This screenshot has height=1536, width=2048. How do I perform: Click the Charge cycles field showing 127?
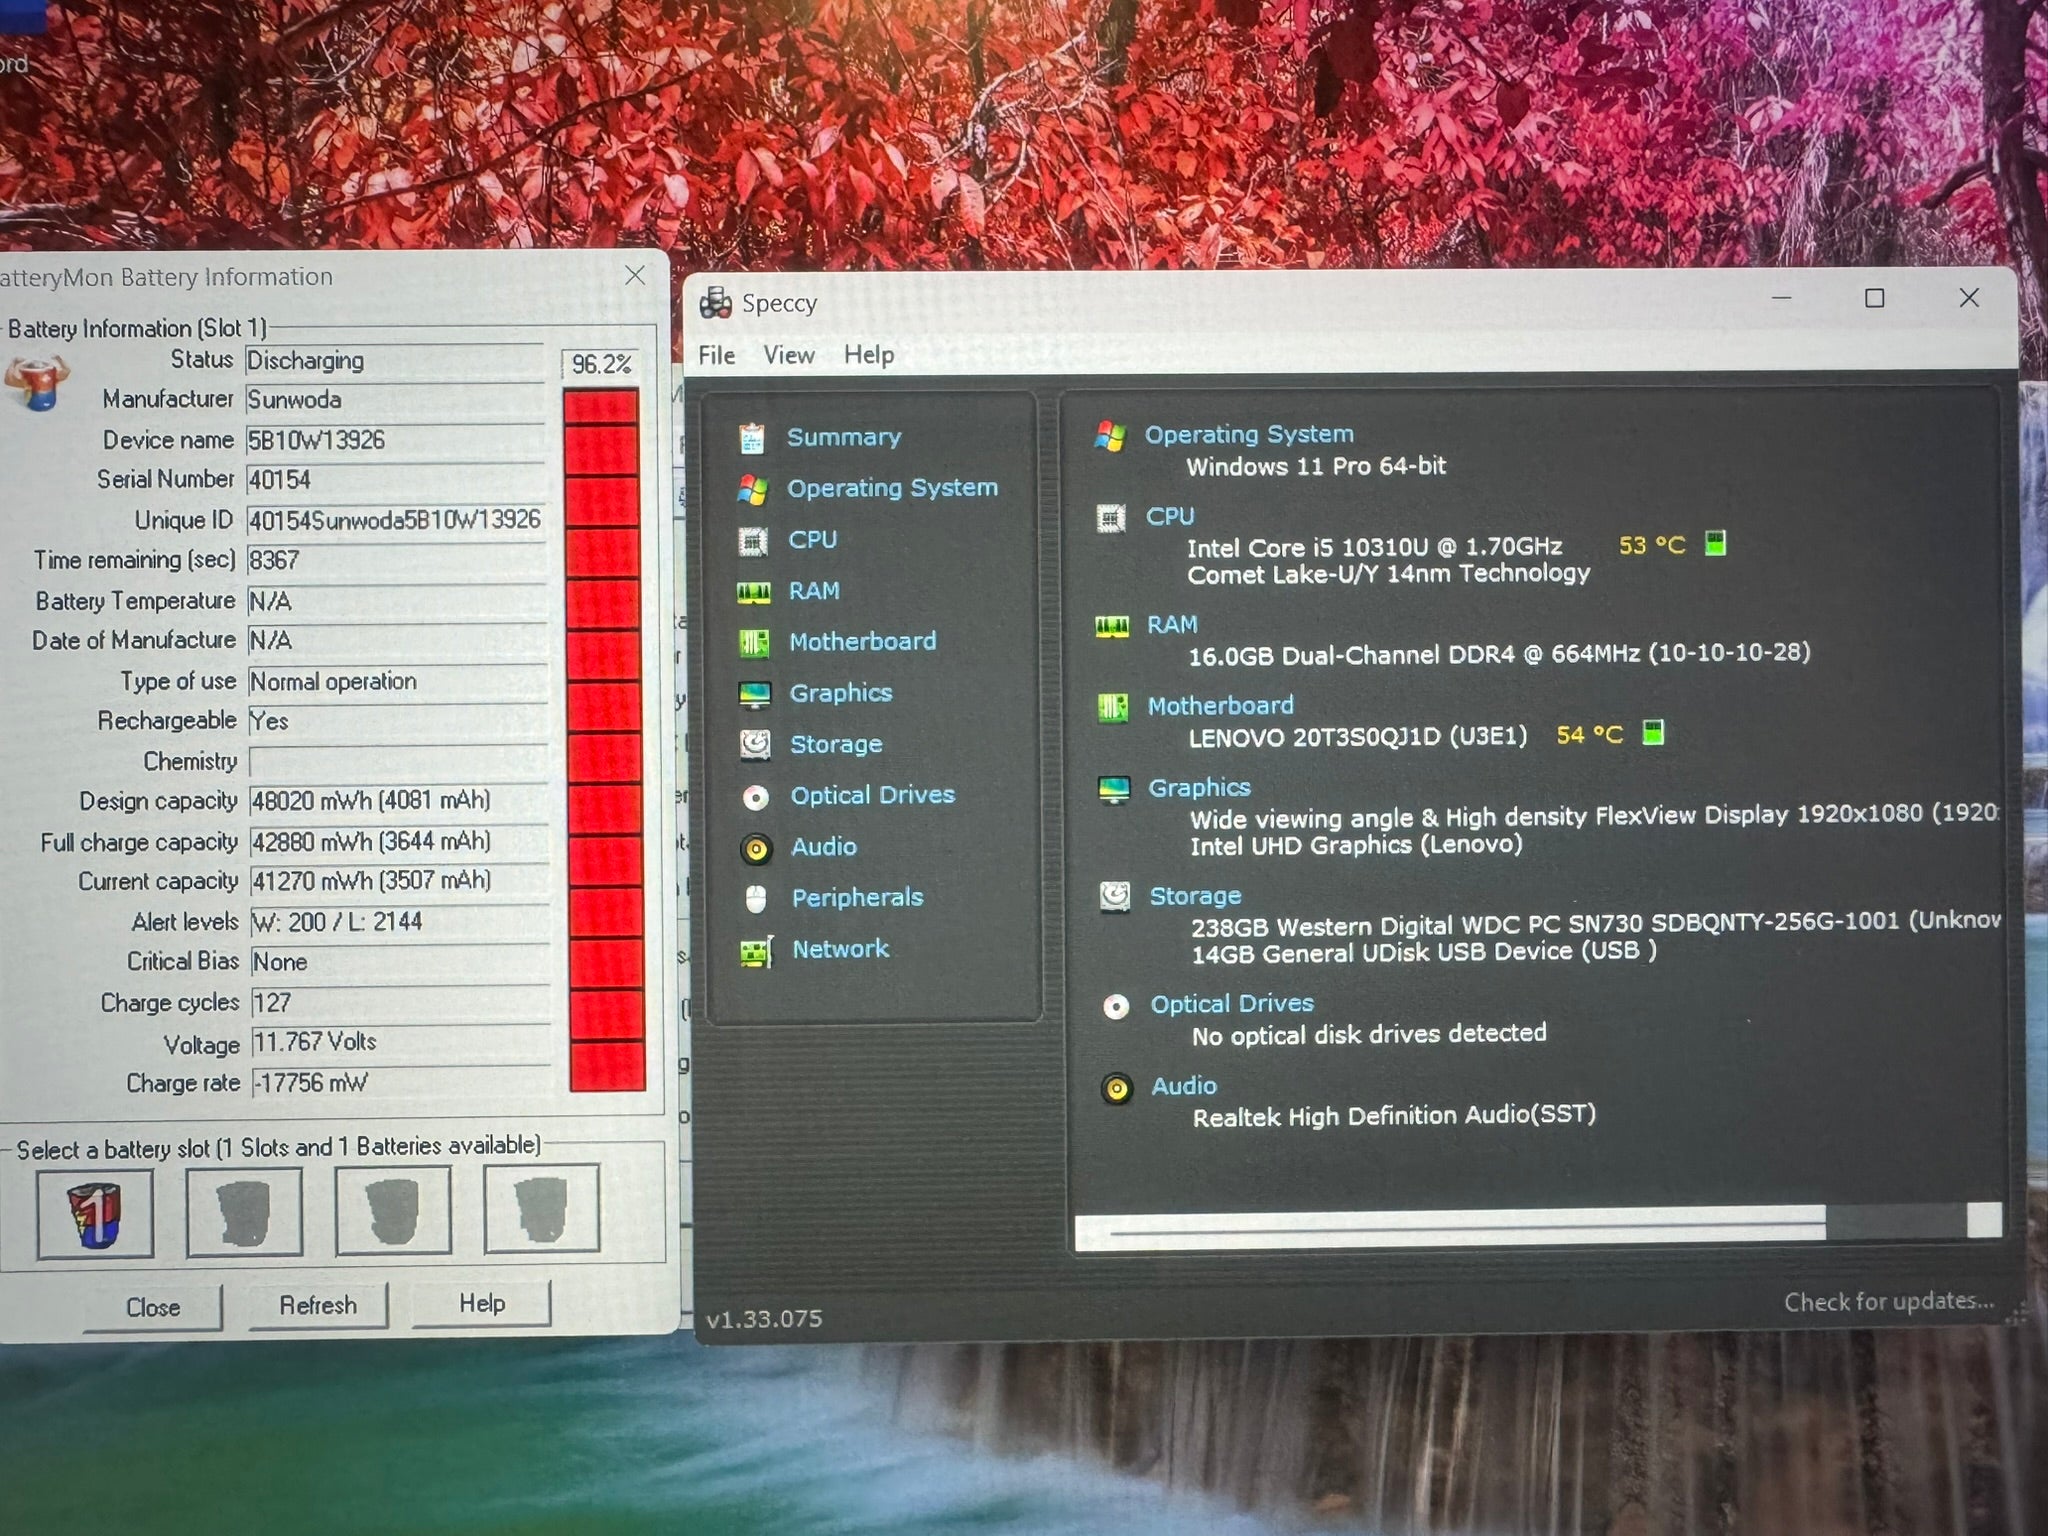(x=400, y=1003)
